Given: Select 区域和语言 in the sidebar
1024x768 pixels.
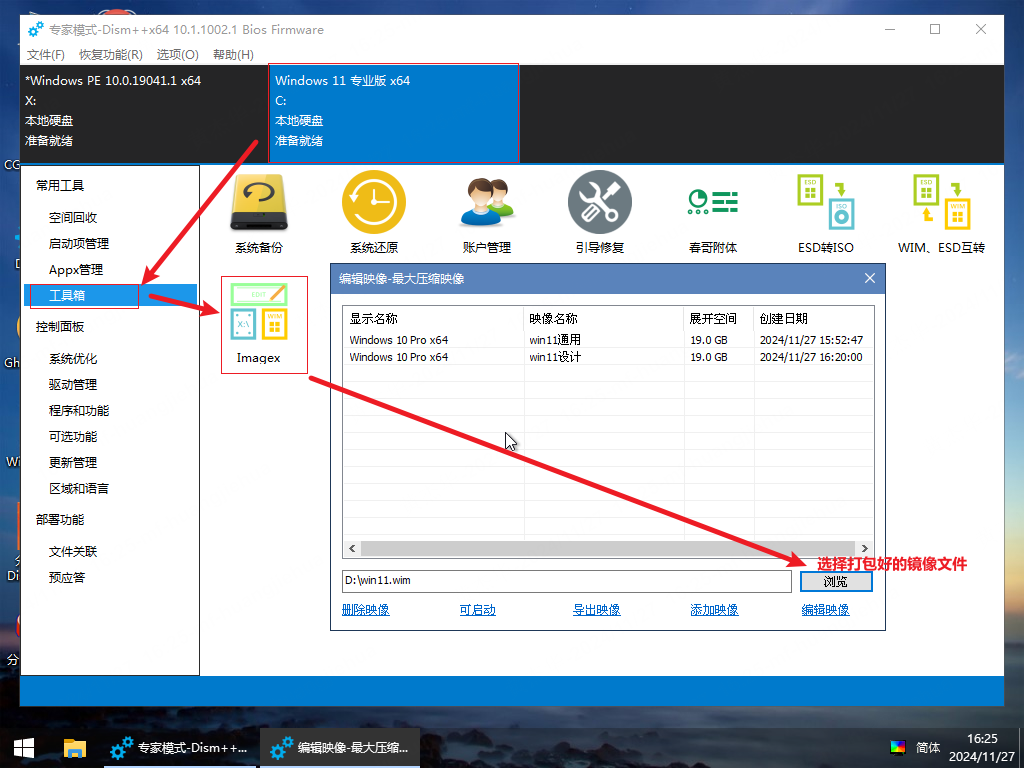Looking at the screenshot, I should click(x=78, y=488).
